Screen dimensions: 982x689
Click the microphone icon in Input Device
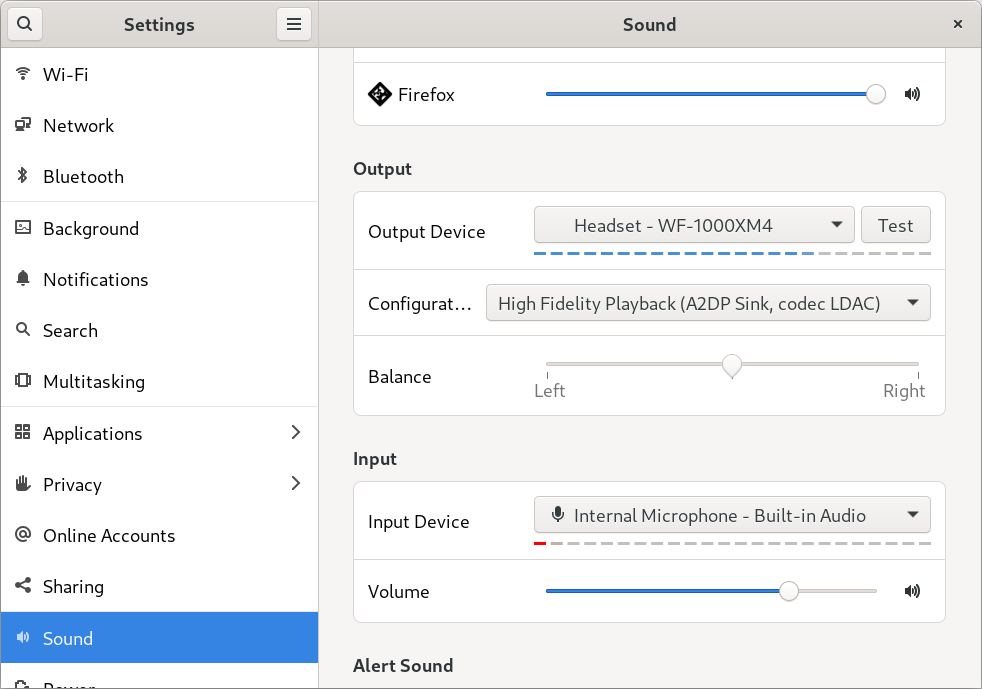coord(557,515)
